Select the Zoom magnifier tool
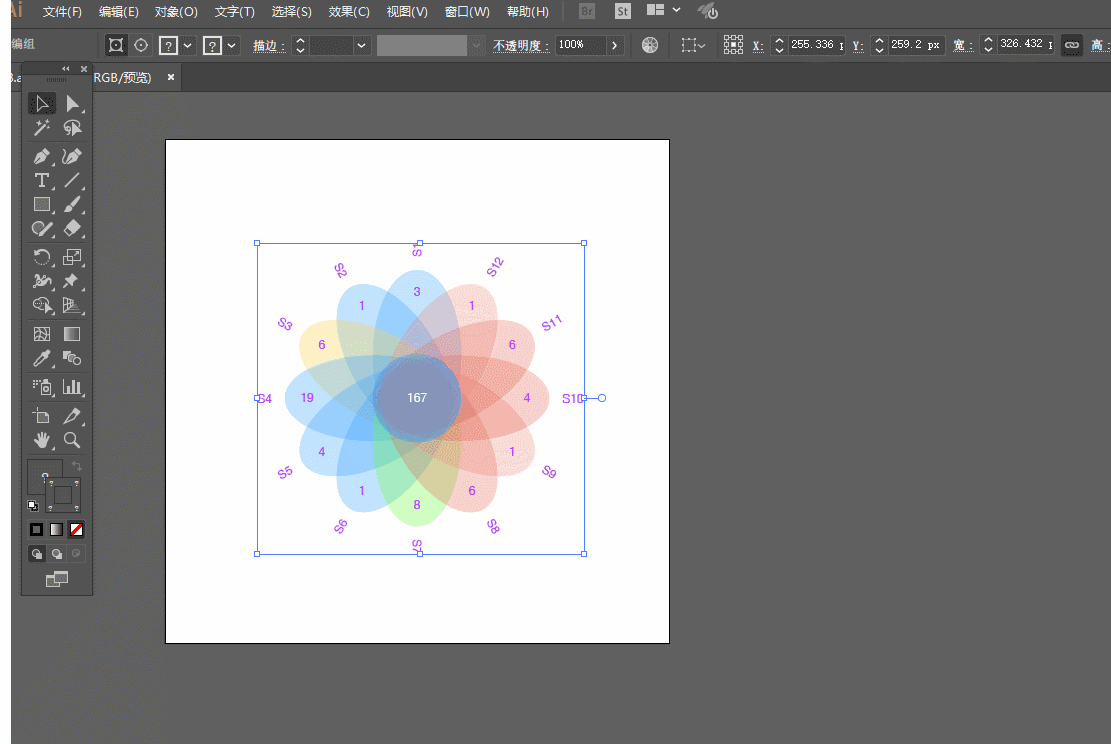1111x744 pixels. (72, 440)
